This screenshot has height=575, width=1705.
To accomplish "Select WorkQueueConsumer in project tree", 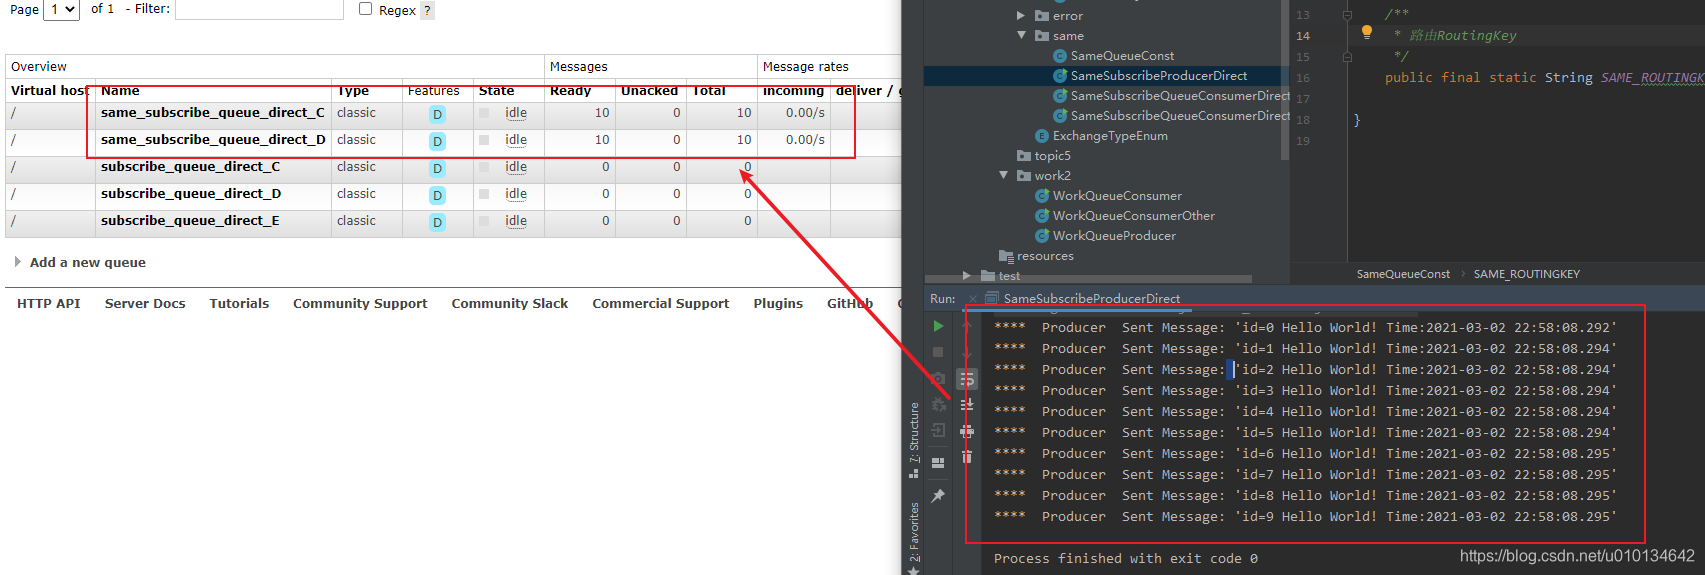I will [1117, 196].
